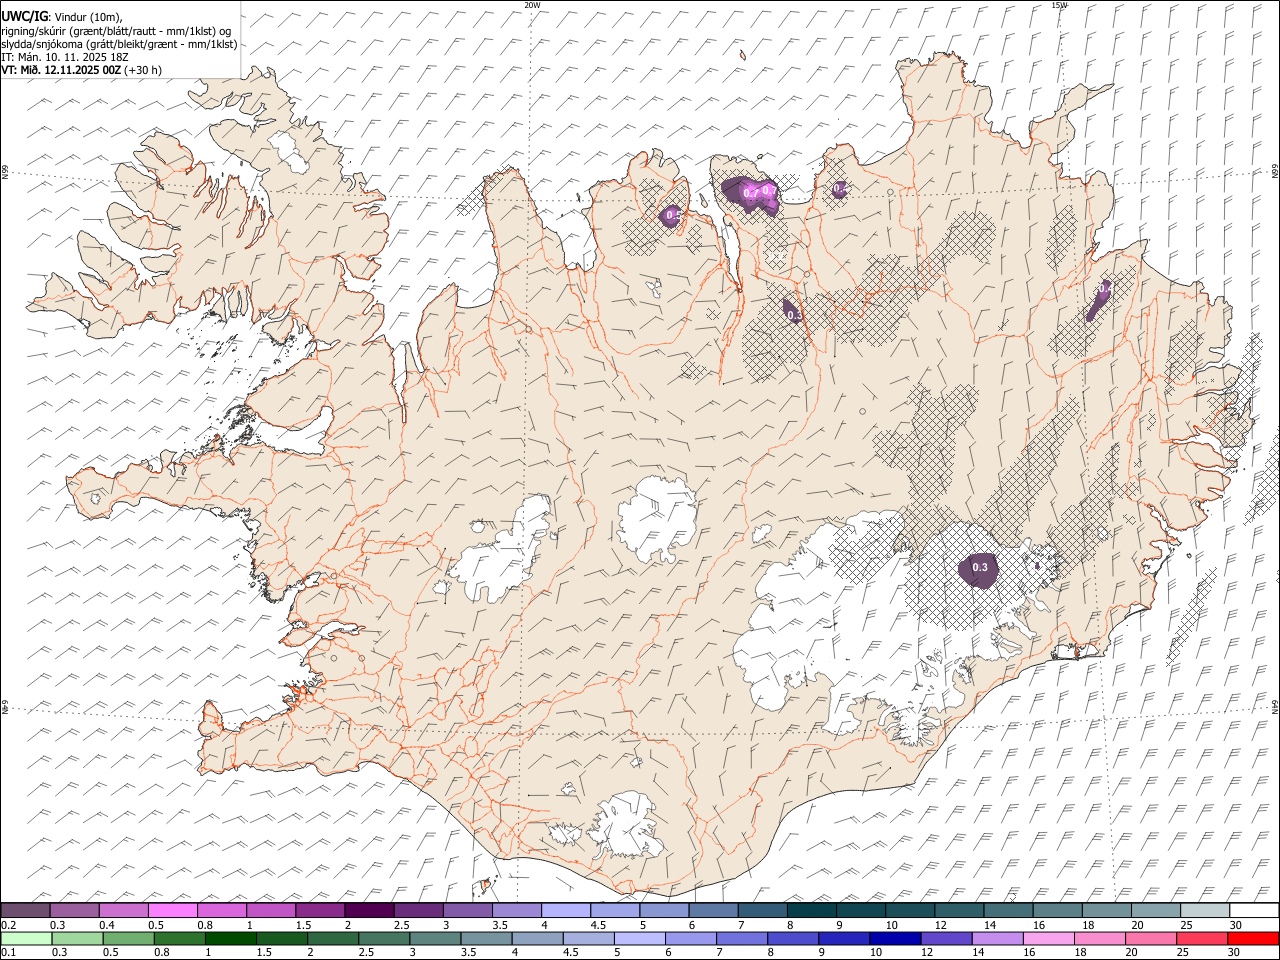Screen dimensions: 1280x960
Task: Click the '15W' longitude label on the map border
Action: point(1059,5)
